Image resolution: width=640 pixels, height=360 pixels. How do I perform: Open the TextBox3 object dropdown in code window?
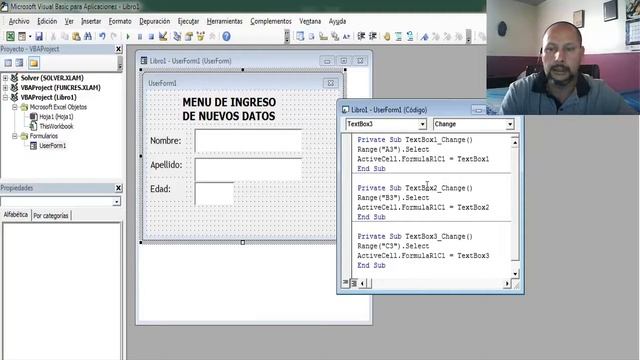pos(422,124)
